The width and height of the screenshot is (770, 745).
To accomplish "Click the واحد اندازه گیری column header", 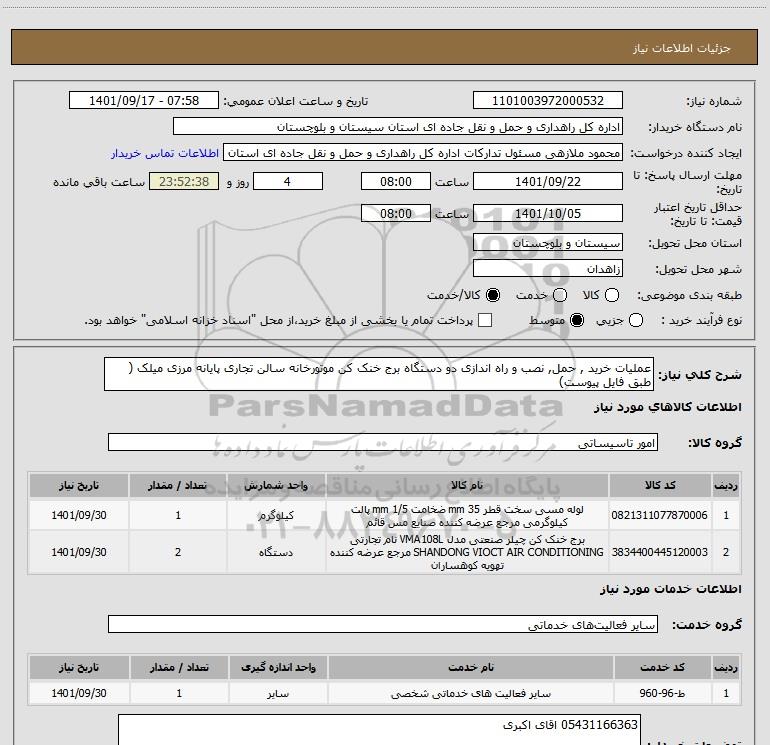I will (278, 667).
